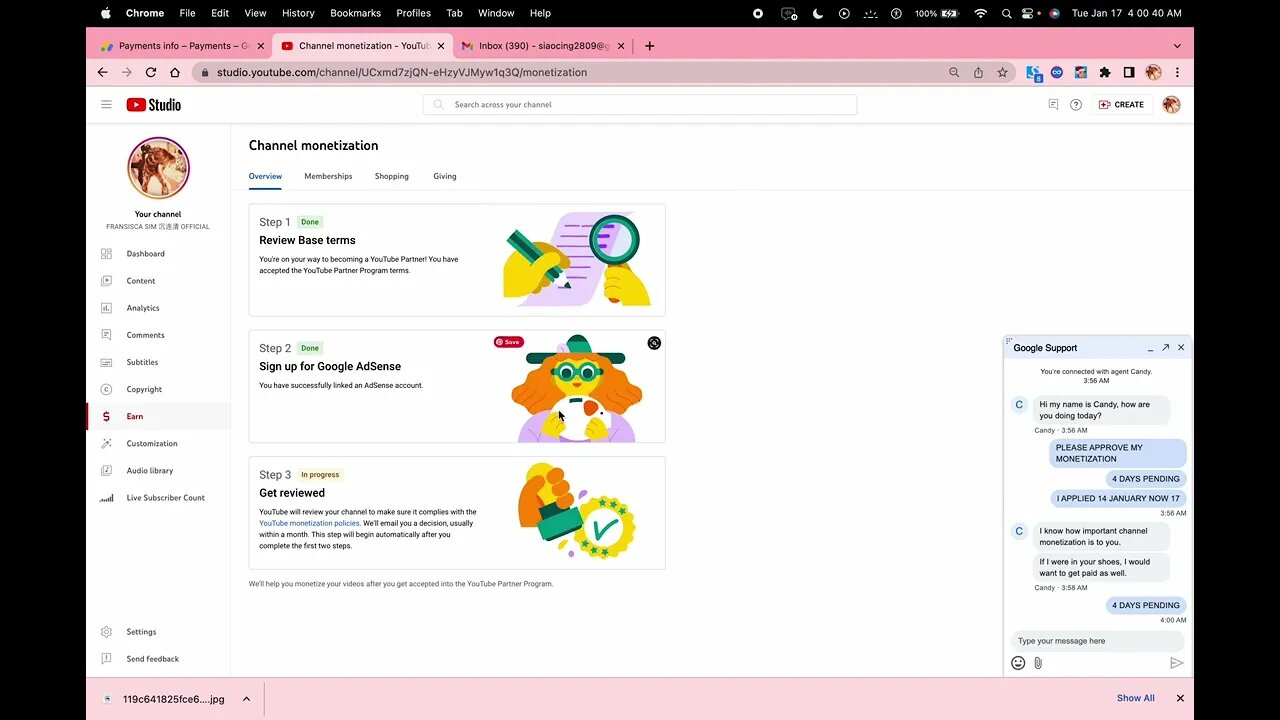1280x720 pixels.
Task: Switch to the Overview tab
Action: pos(265,176)
